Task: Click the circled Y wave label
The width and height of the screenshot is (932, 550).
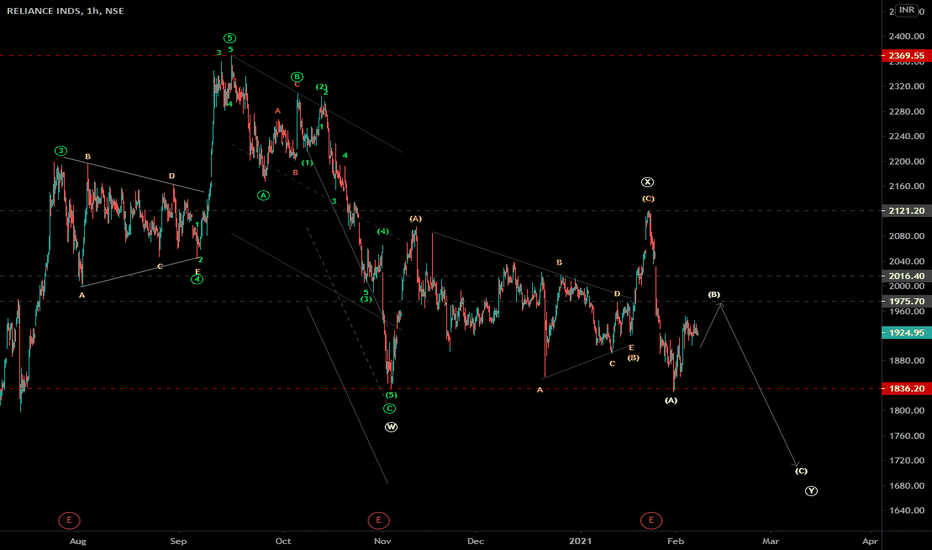Action: (x=811, y=491)
